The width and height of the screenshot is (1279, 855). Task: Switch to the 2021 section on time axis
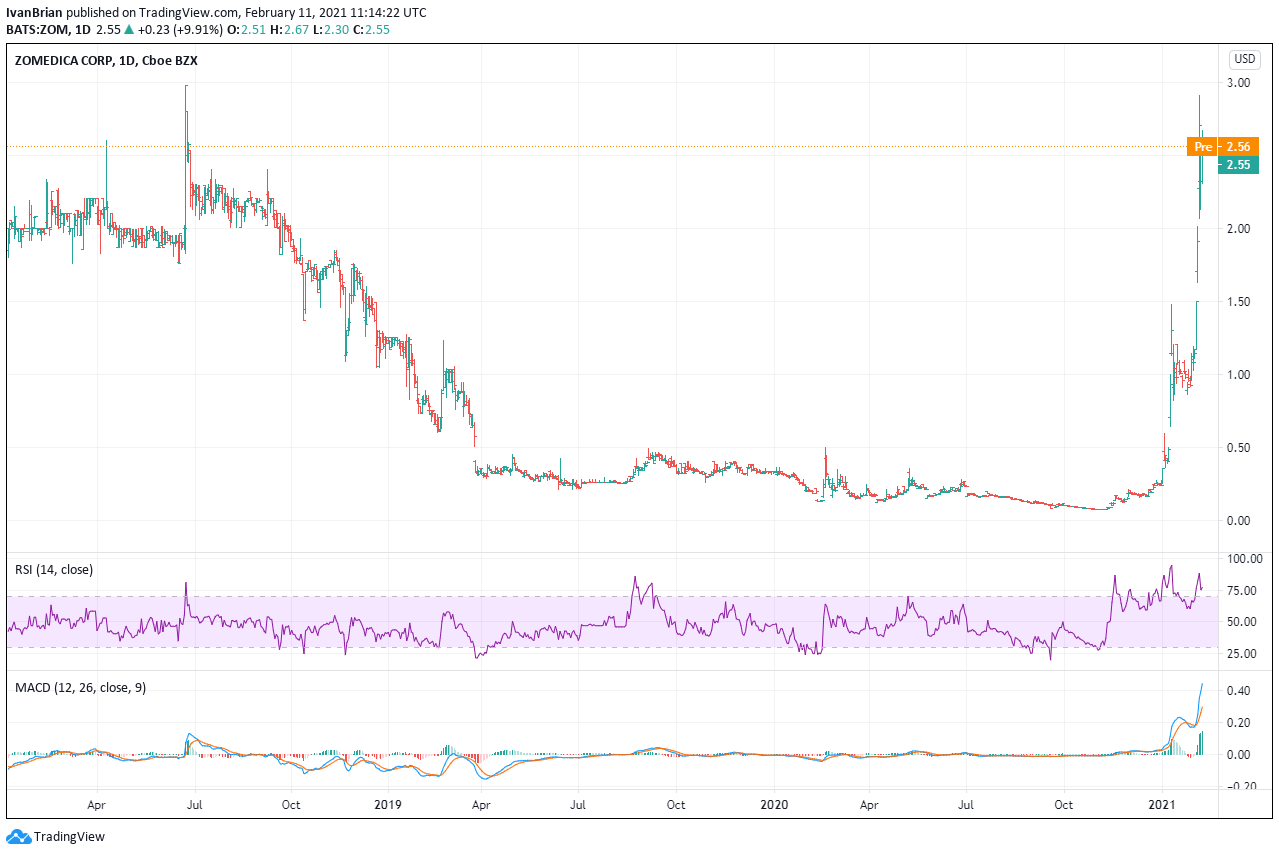point(1161,804)
